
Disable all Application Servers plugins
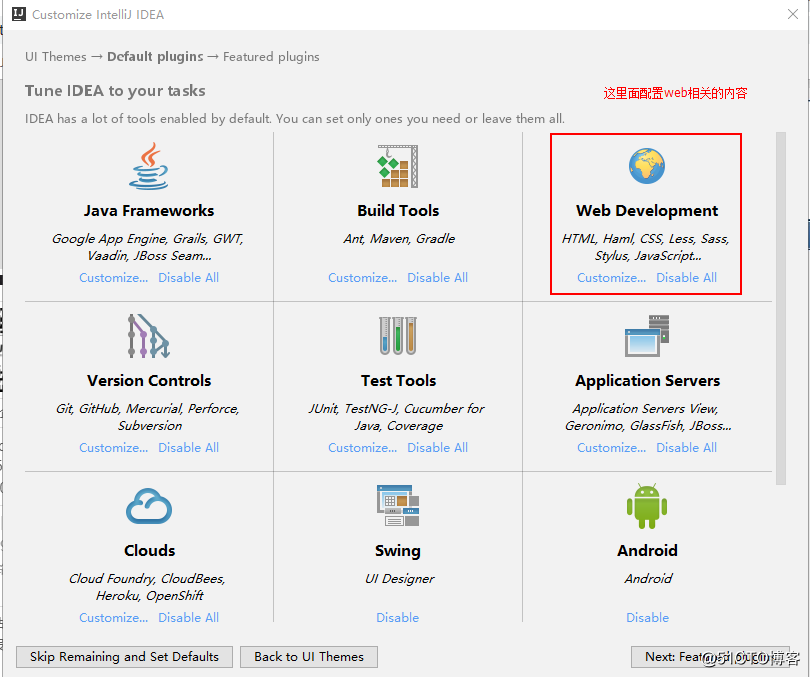(687, 447)
